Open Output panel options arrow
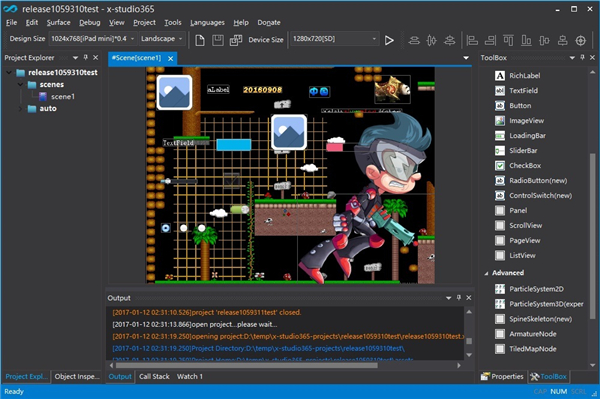 (x=448, y=298)
